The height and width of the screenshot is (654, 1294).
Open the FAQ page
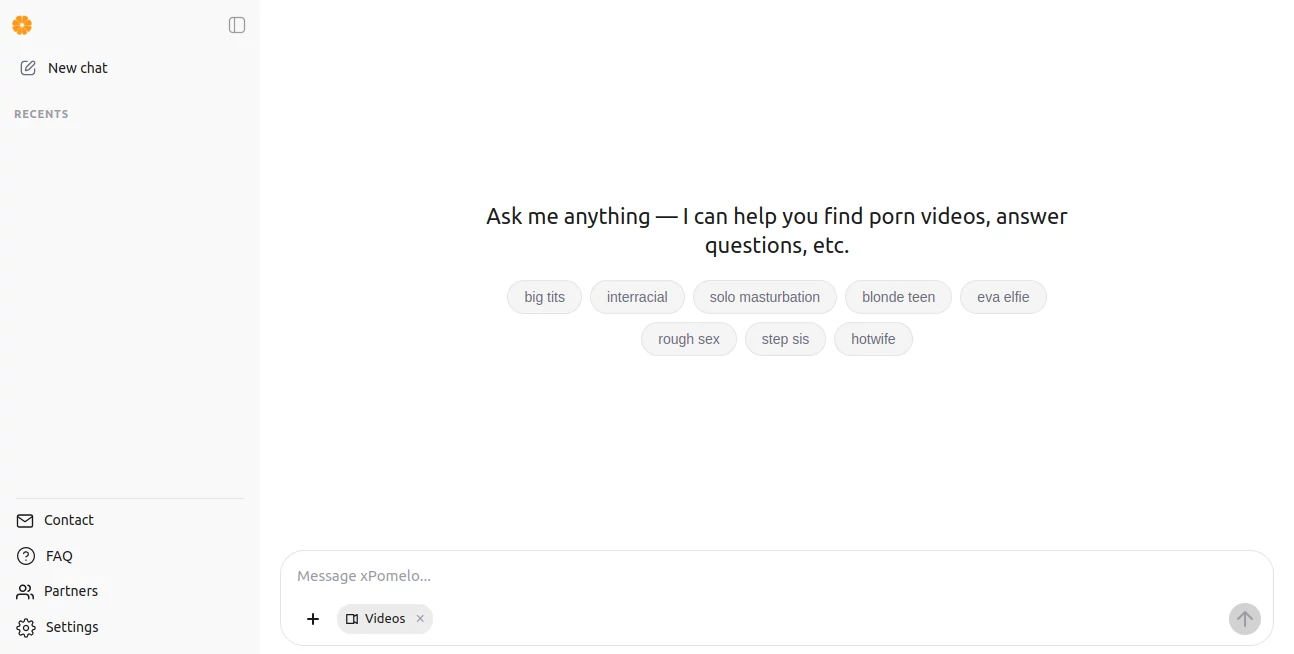[45, 556]
